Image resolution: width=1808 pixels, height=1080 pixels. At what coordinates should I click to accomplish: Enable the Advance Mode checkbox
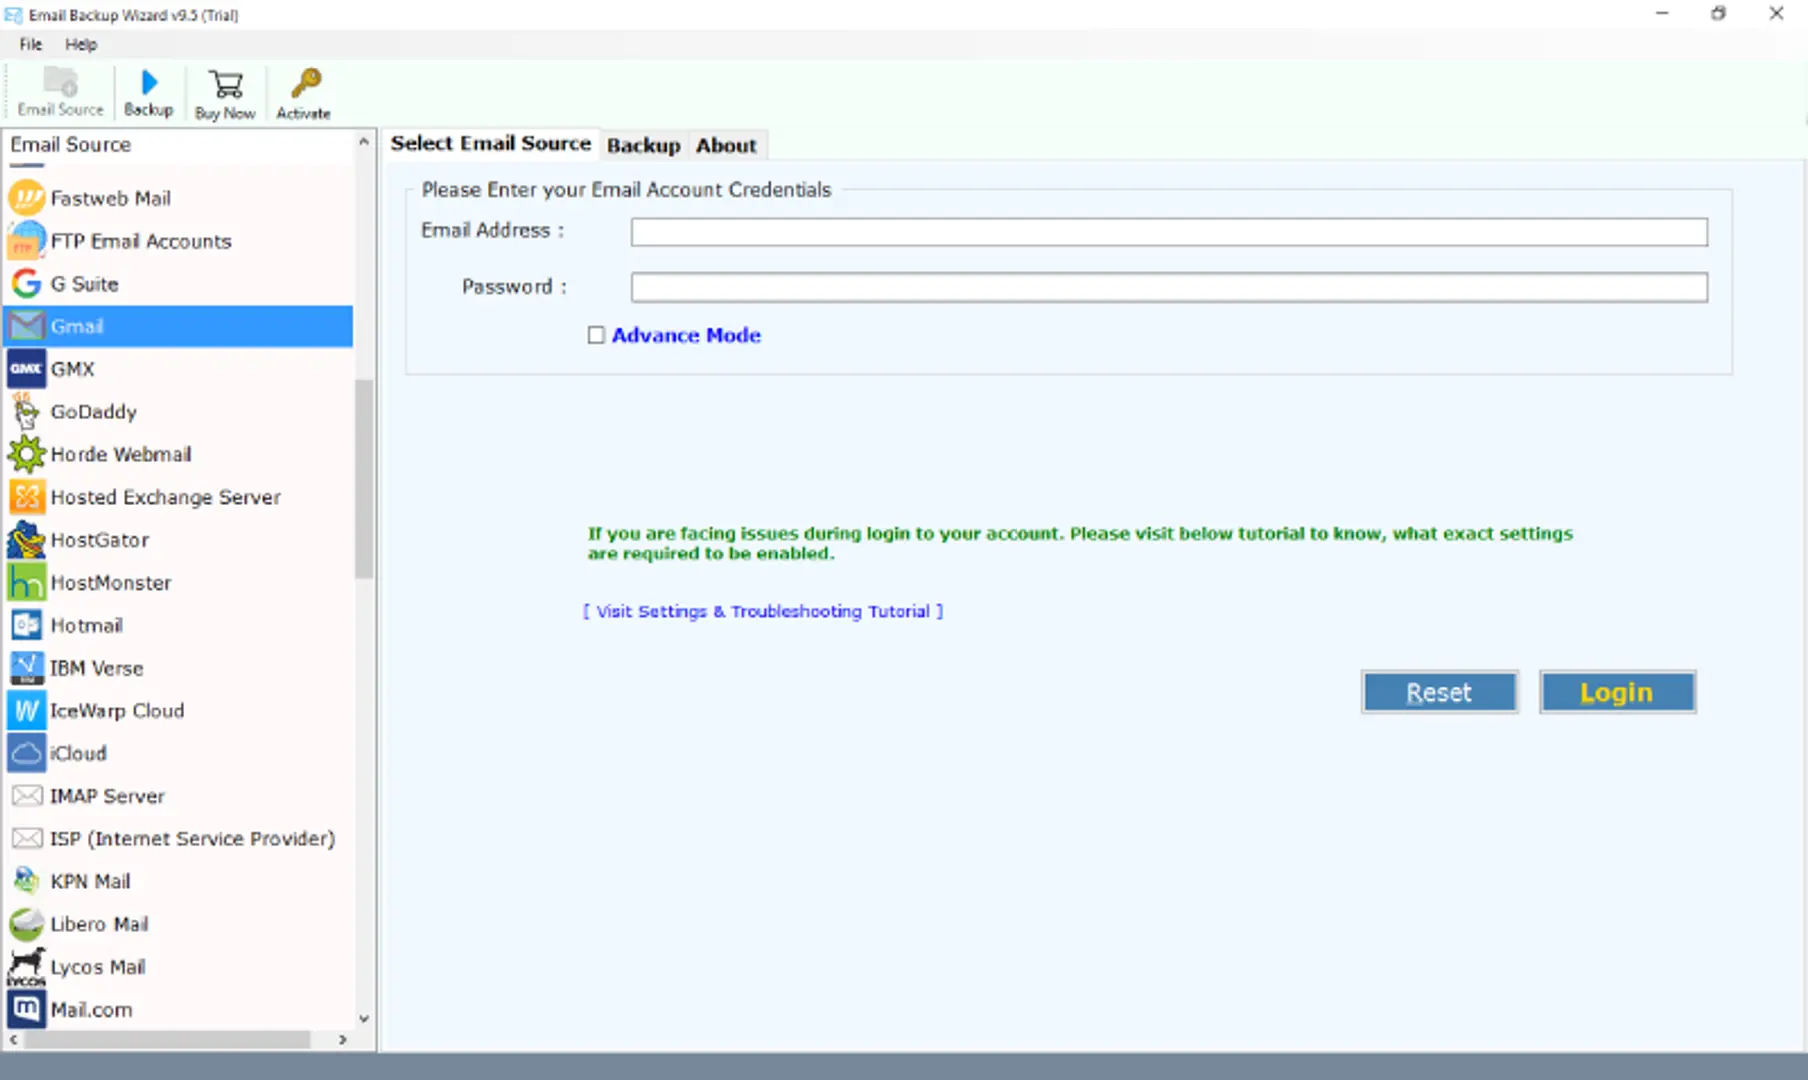596,335
